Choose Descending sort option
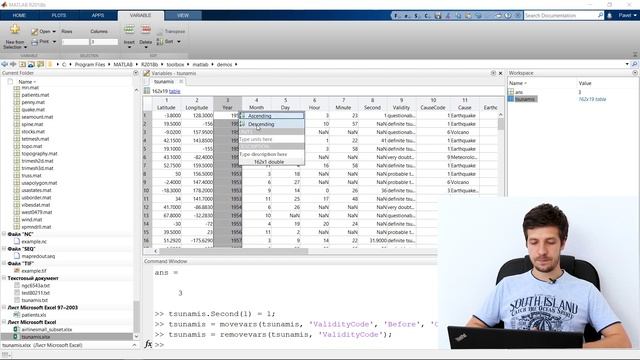 click(272, 124)
